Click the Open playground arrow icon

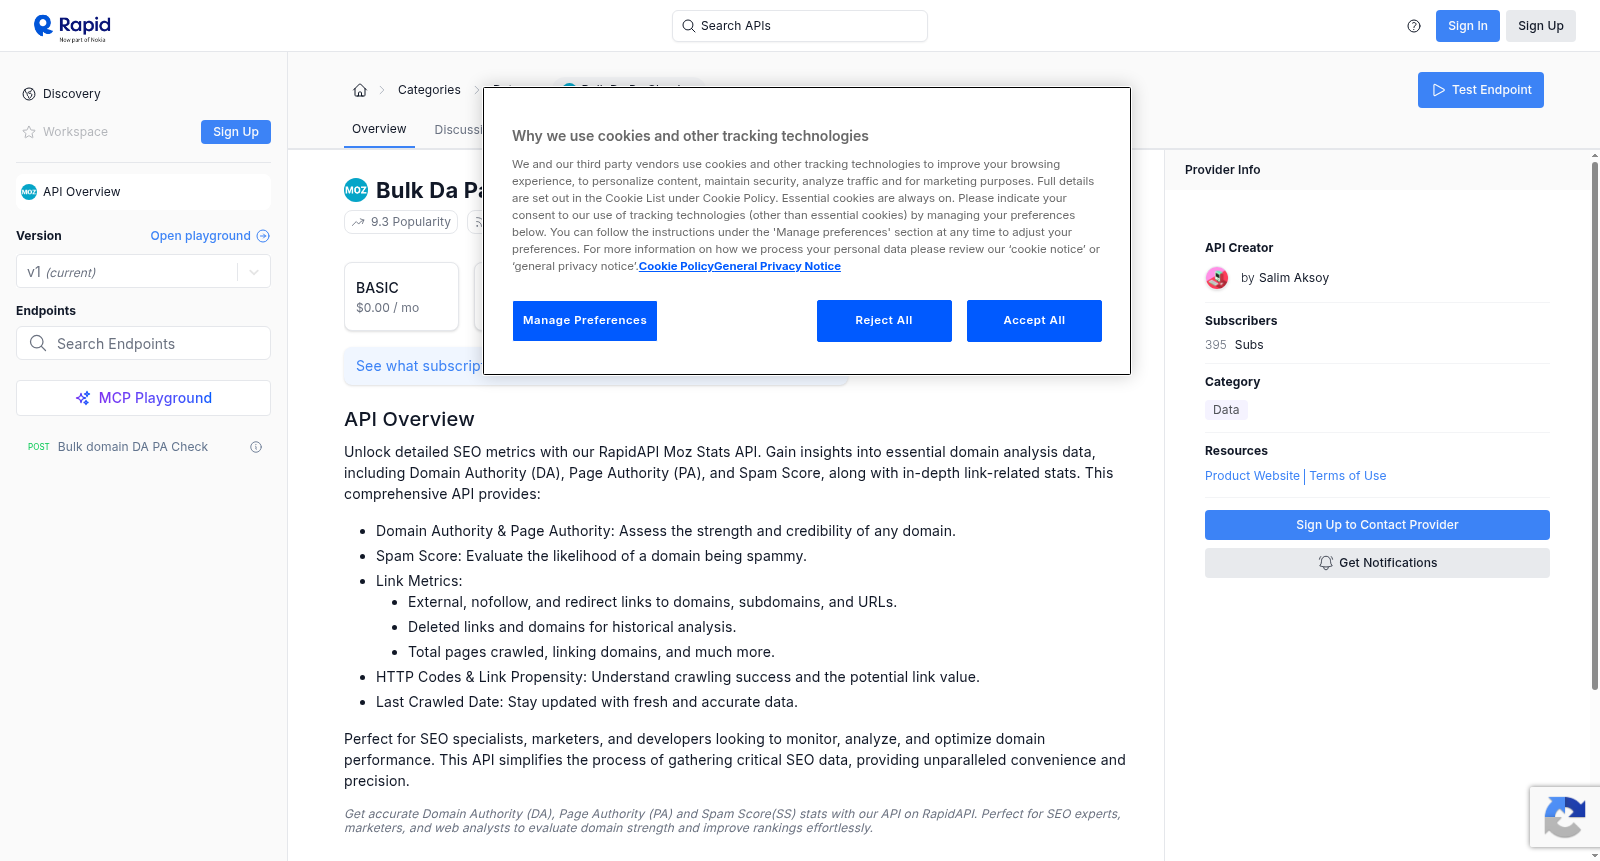pyautogui.click(x=263, y=236)
